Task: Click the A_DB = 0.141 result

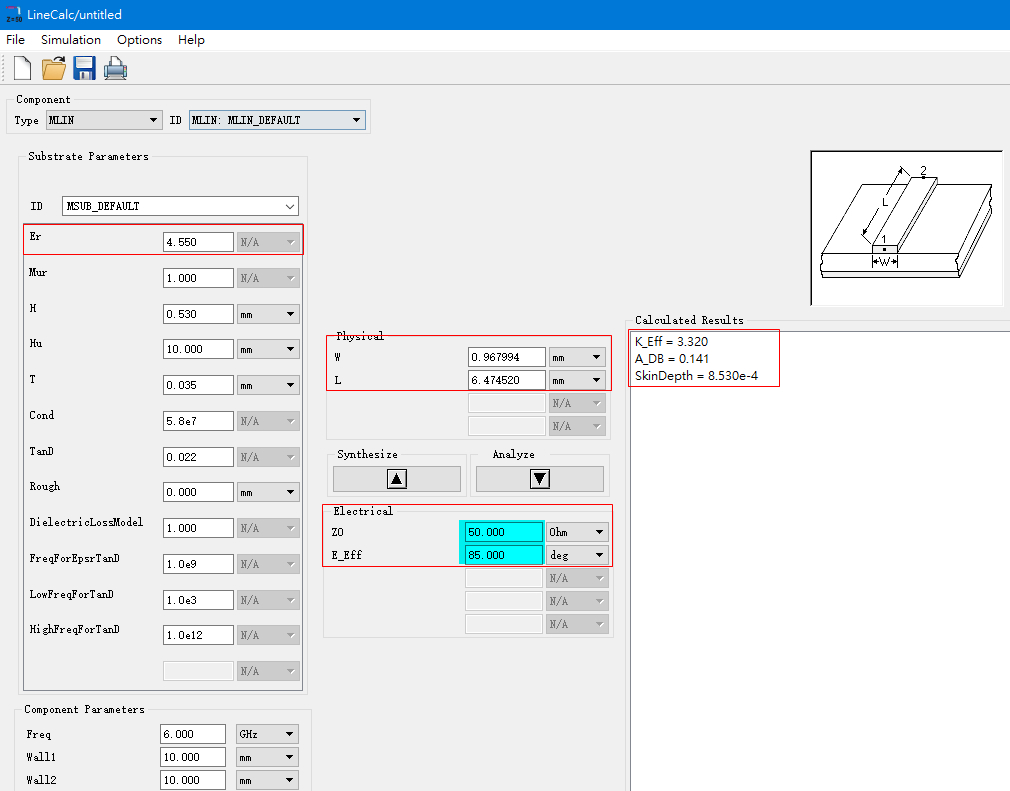Action: click(x=672, y=359)
